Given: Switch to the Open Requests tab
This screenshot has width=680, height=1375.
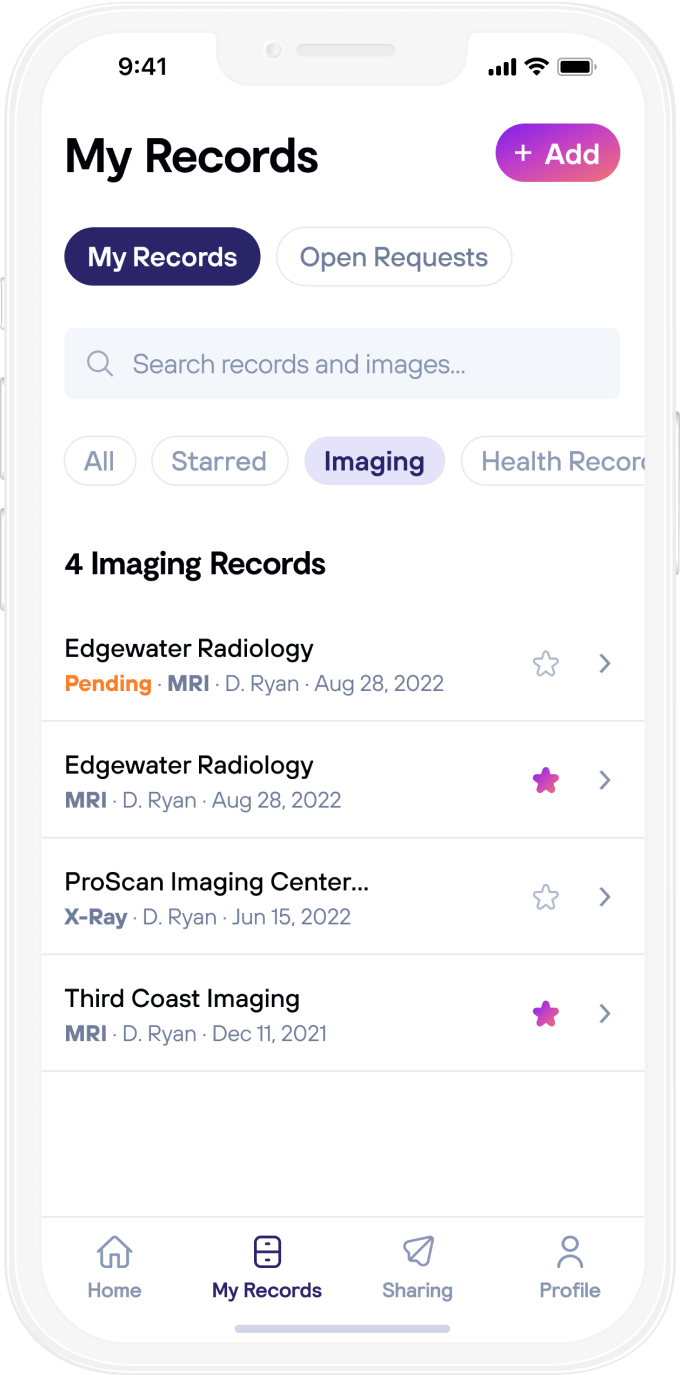Looking at the screenshot, I should (393, 257).
